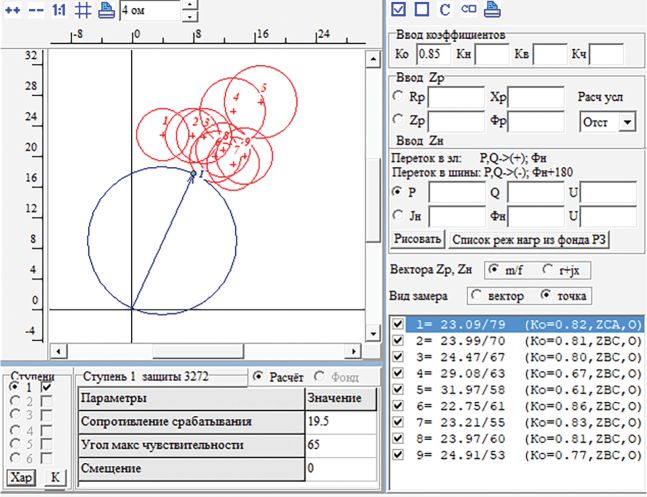This screenshot has width=647, height=497.
Task: Click the Xp input field
Action: coord(536,98)
